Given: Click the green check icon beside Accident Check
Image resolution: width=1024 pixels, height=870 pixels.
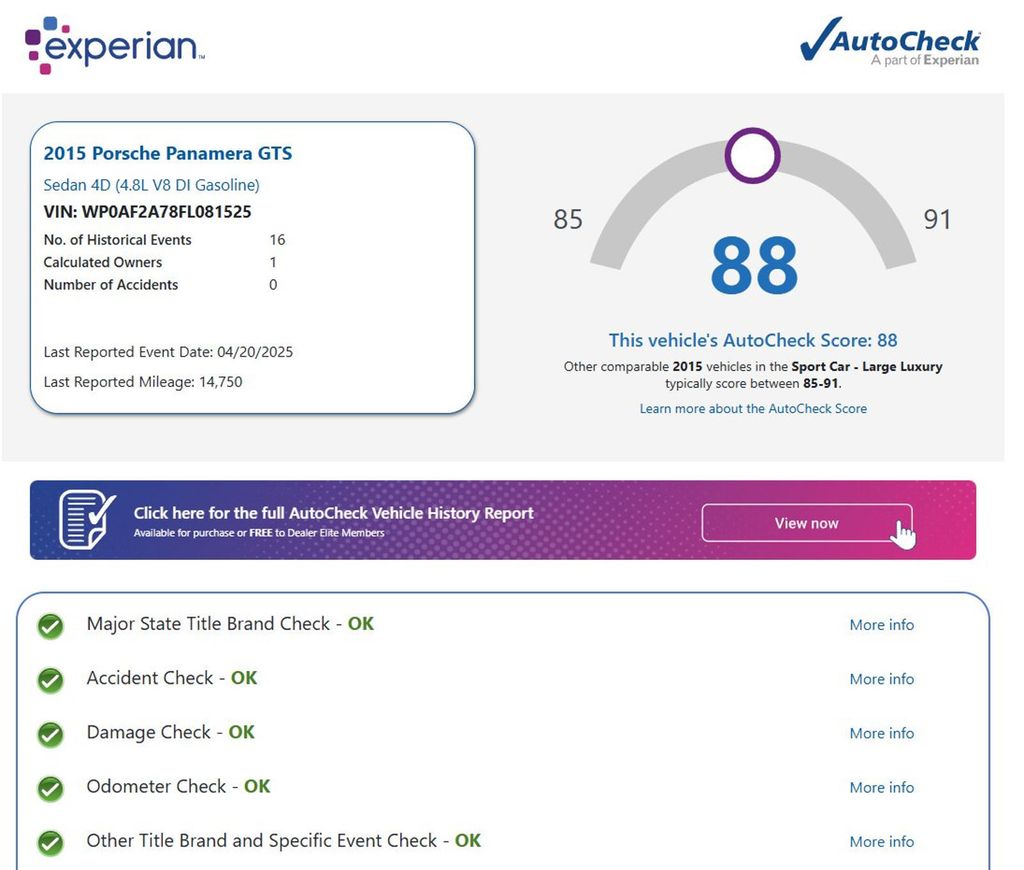Looking at the screenshot, I should click(50, 680).
